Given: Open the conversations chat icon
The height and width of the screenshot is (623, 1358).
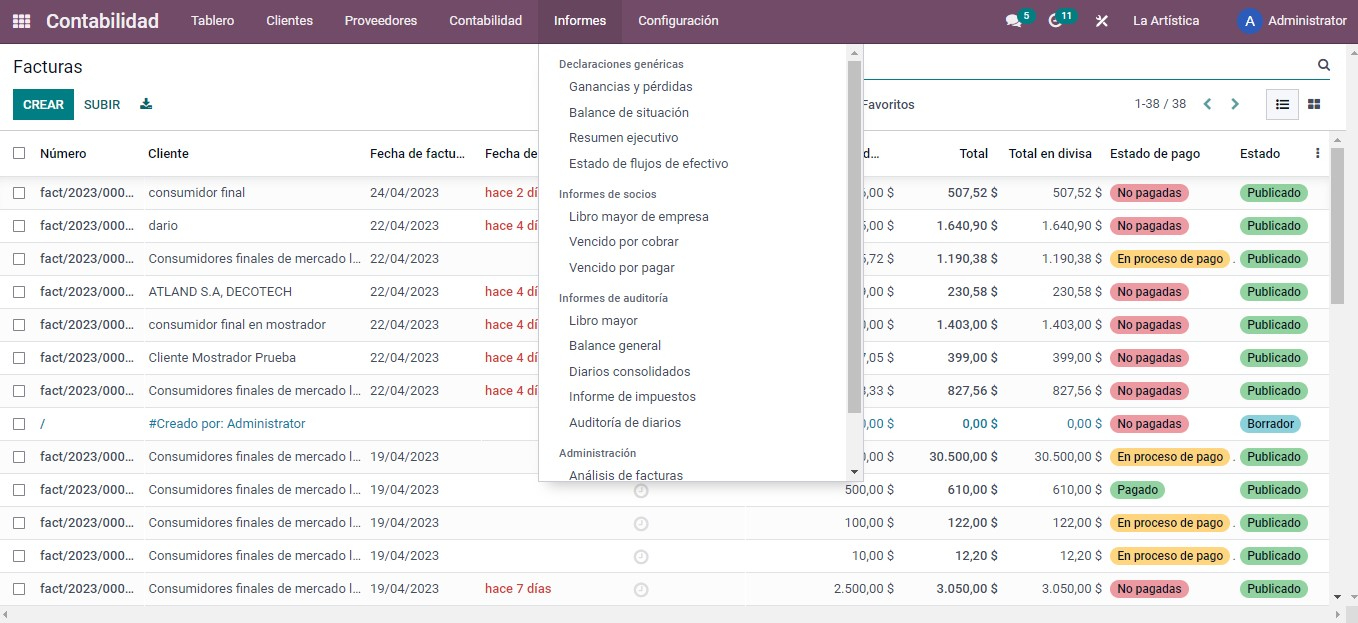Looking at the screenshot, I should [1013, 21].
